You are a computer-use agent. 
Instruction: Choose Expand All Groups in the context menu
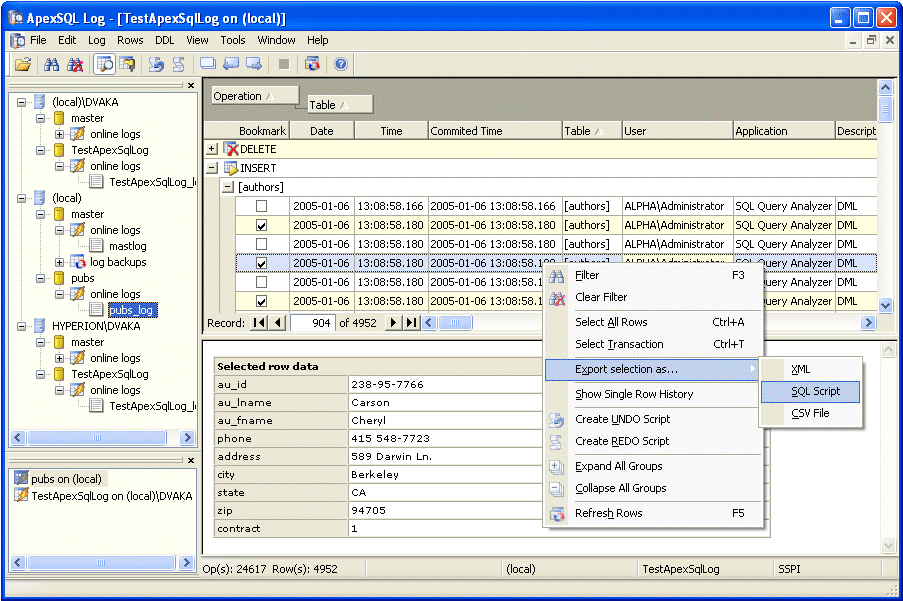[x=654, y=466]
